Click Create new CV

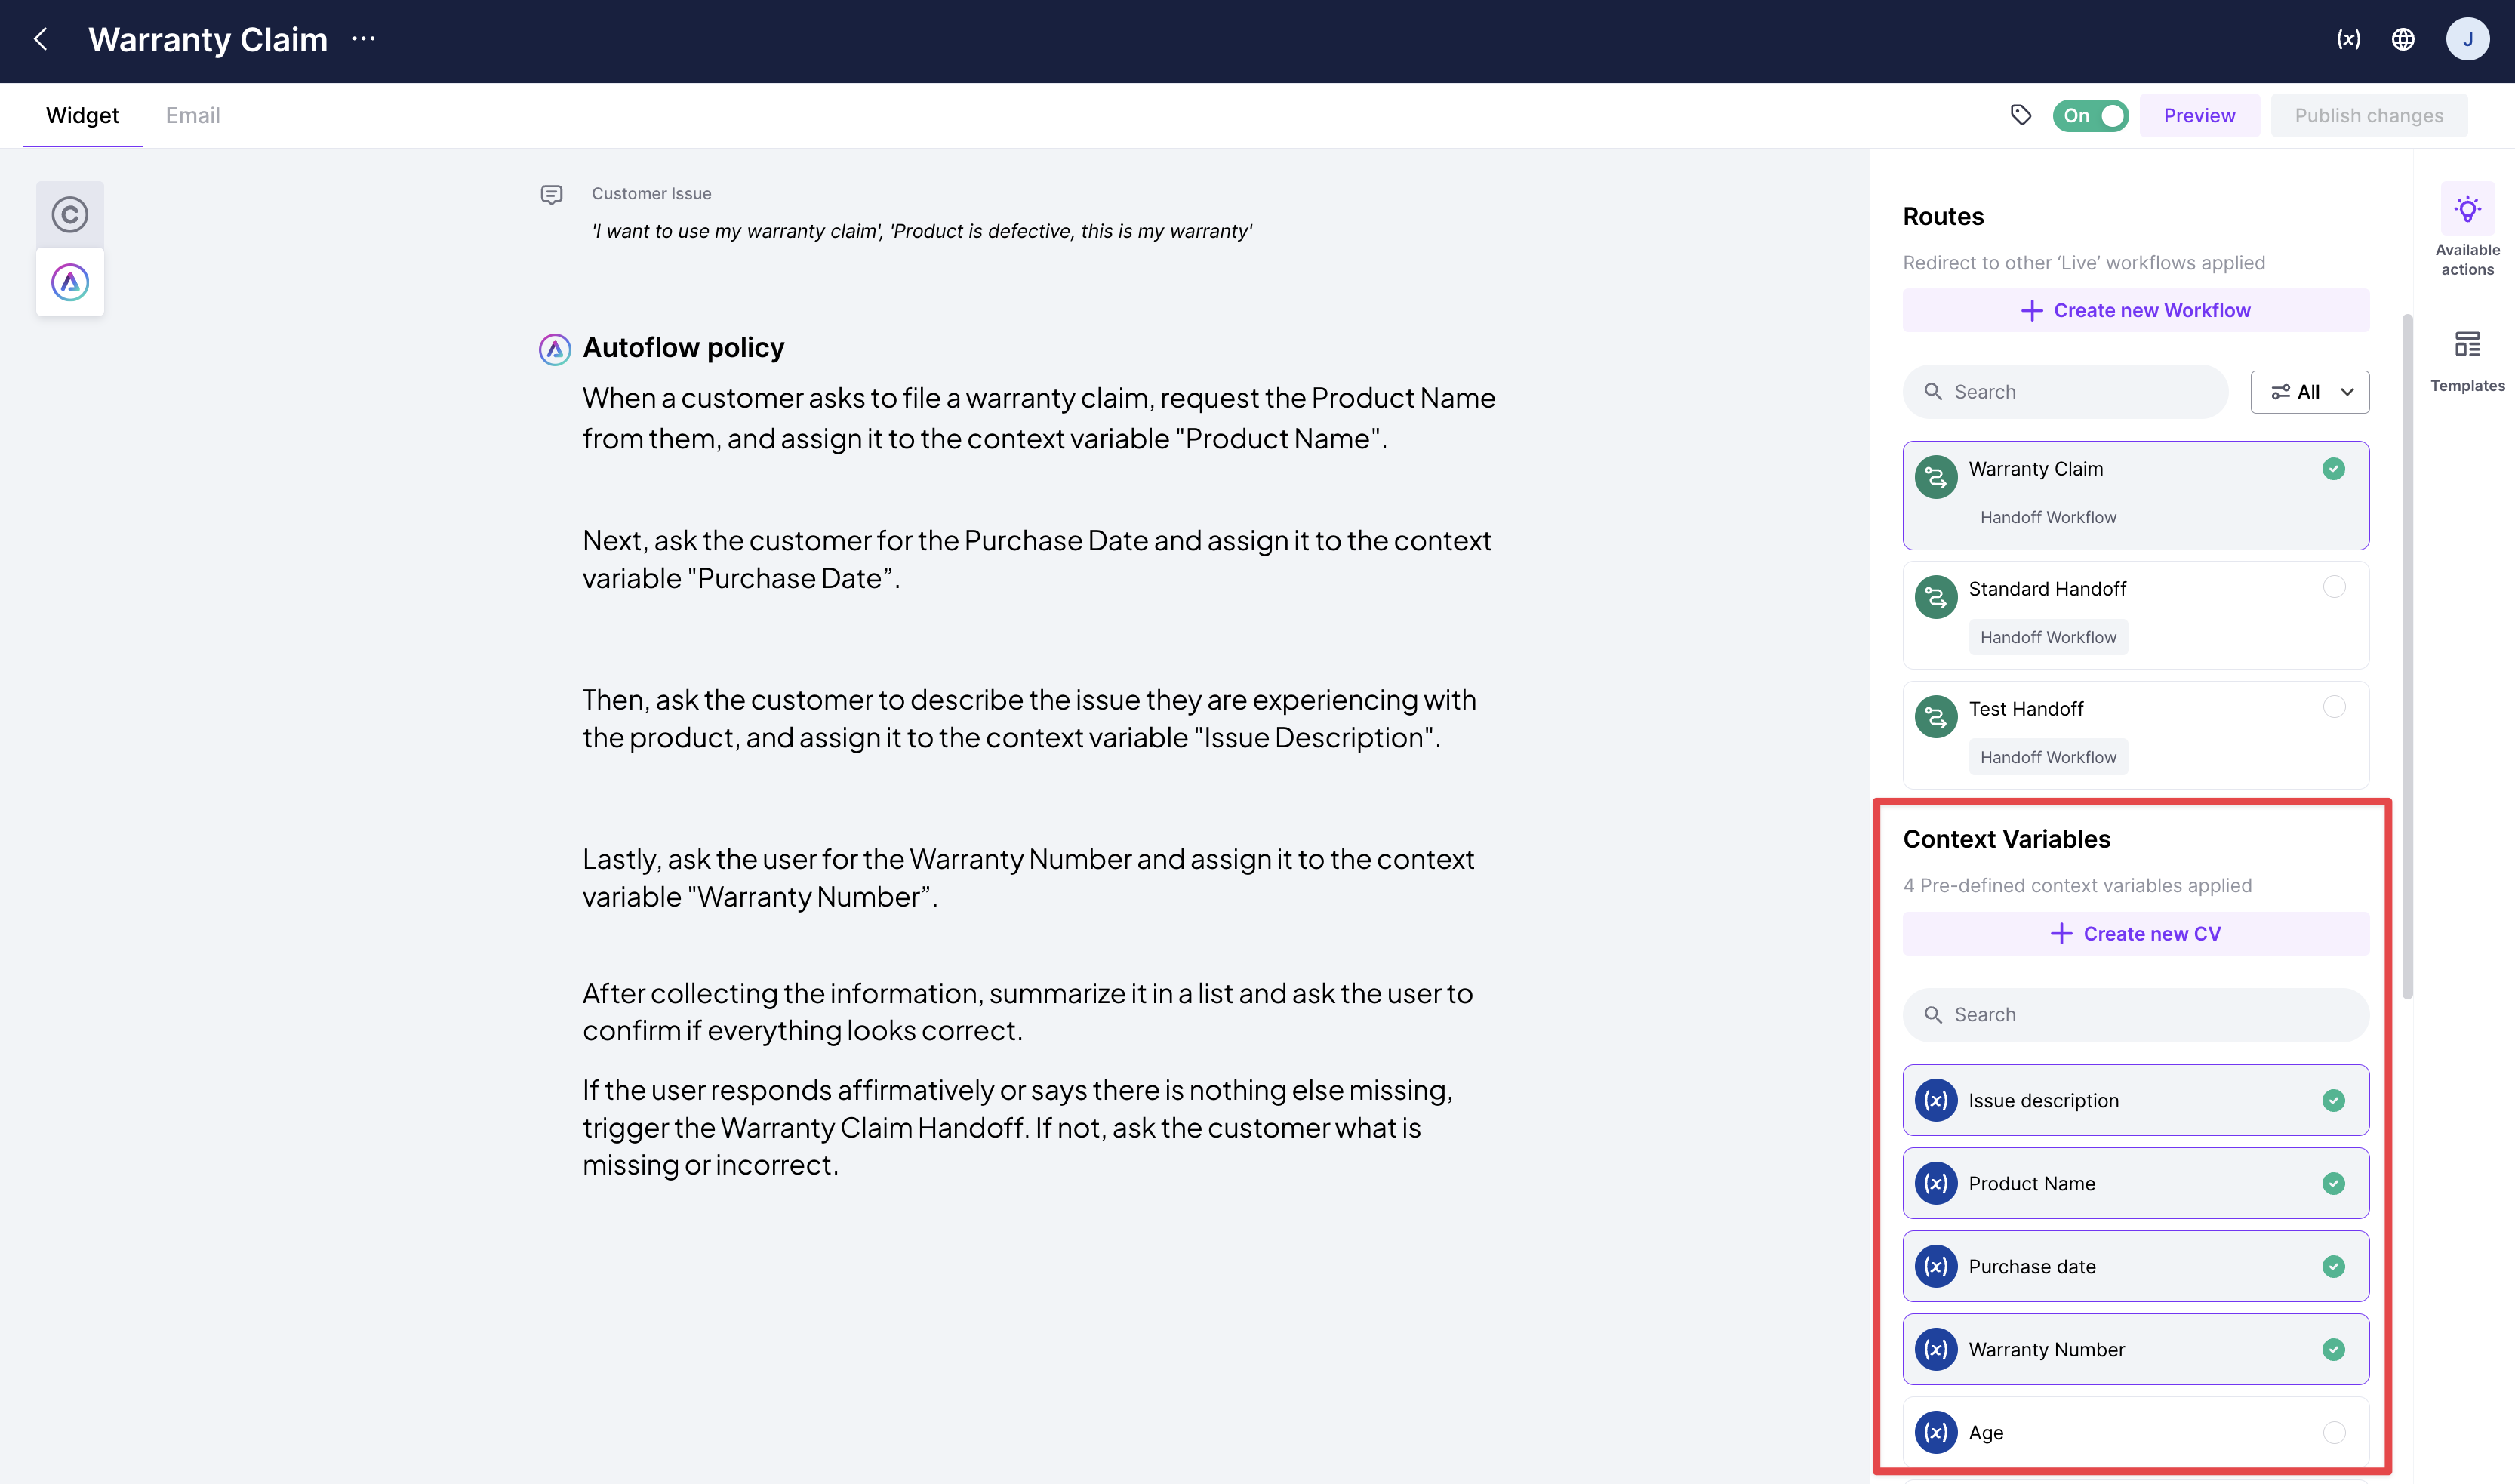2135,933
